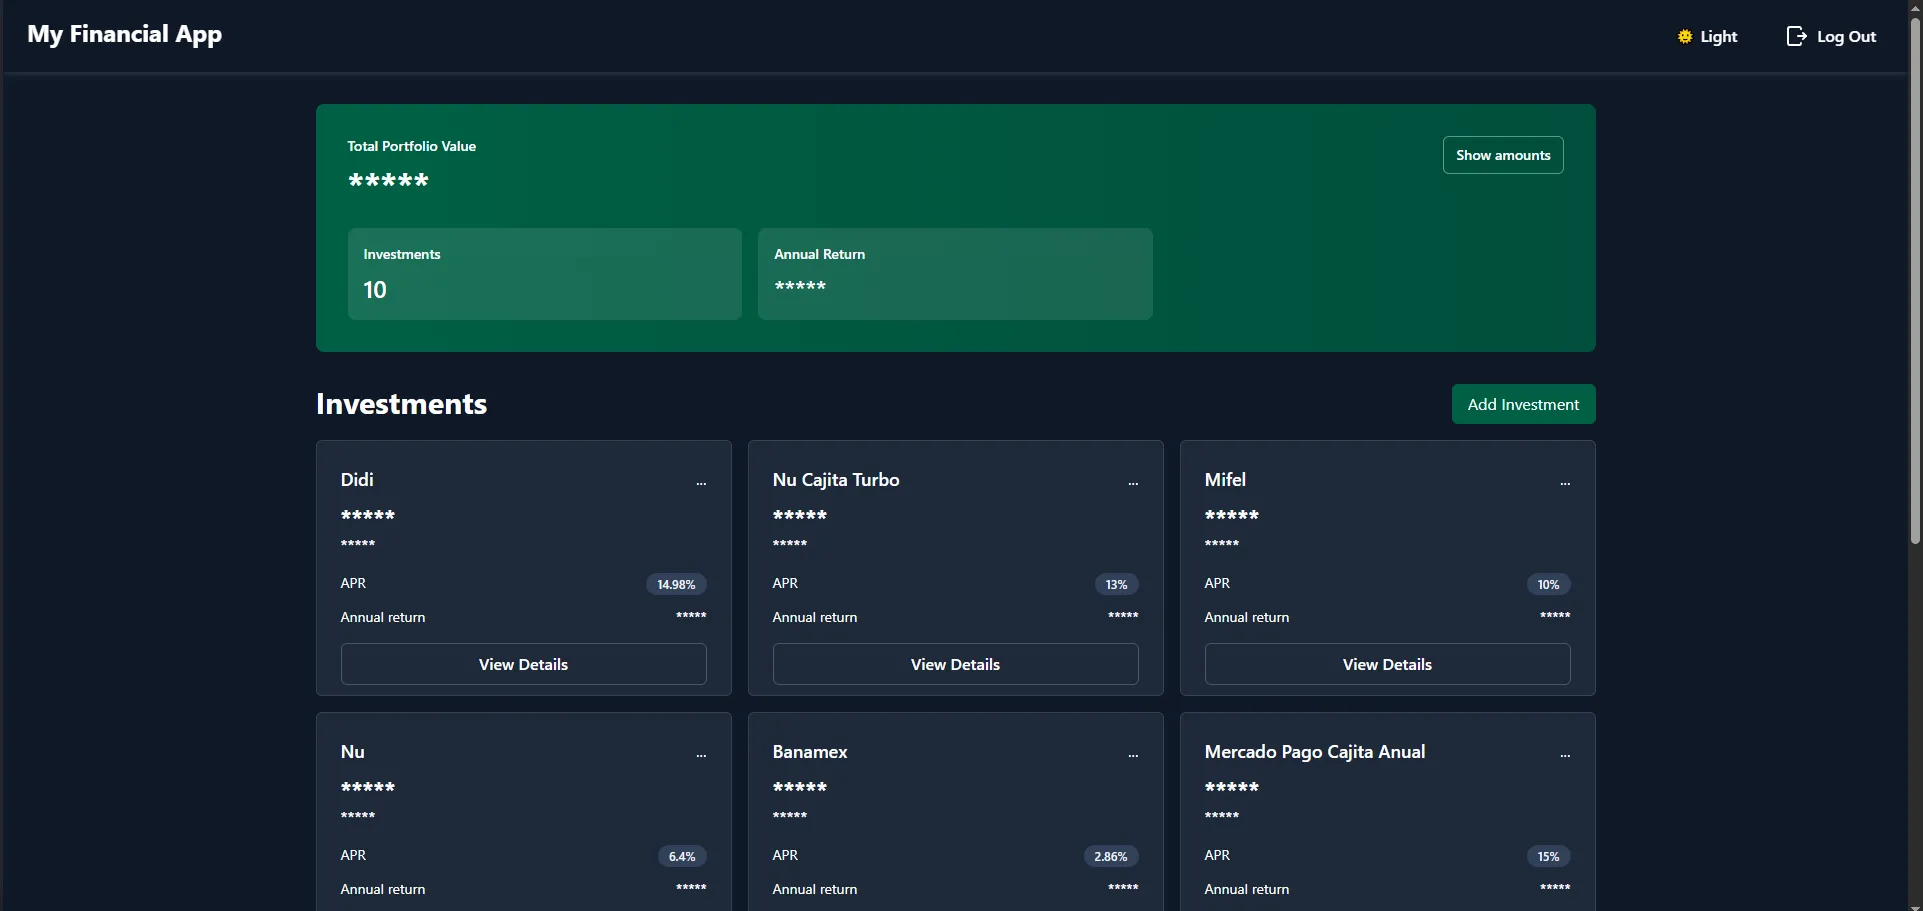Open the three-dot menu on Mercado Pago Cajita Anual card
The width and height of the screenshot is (1923, 911).
click(x=1565, y=755)
